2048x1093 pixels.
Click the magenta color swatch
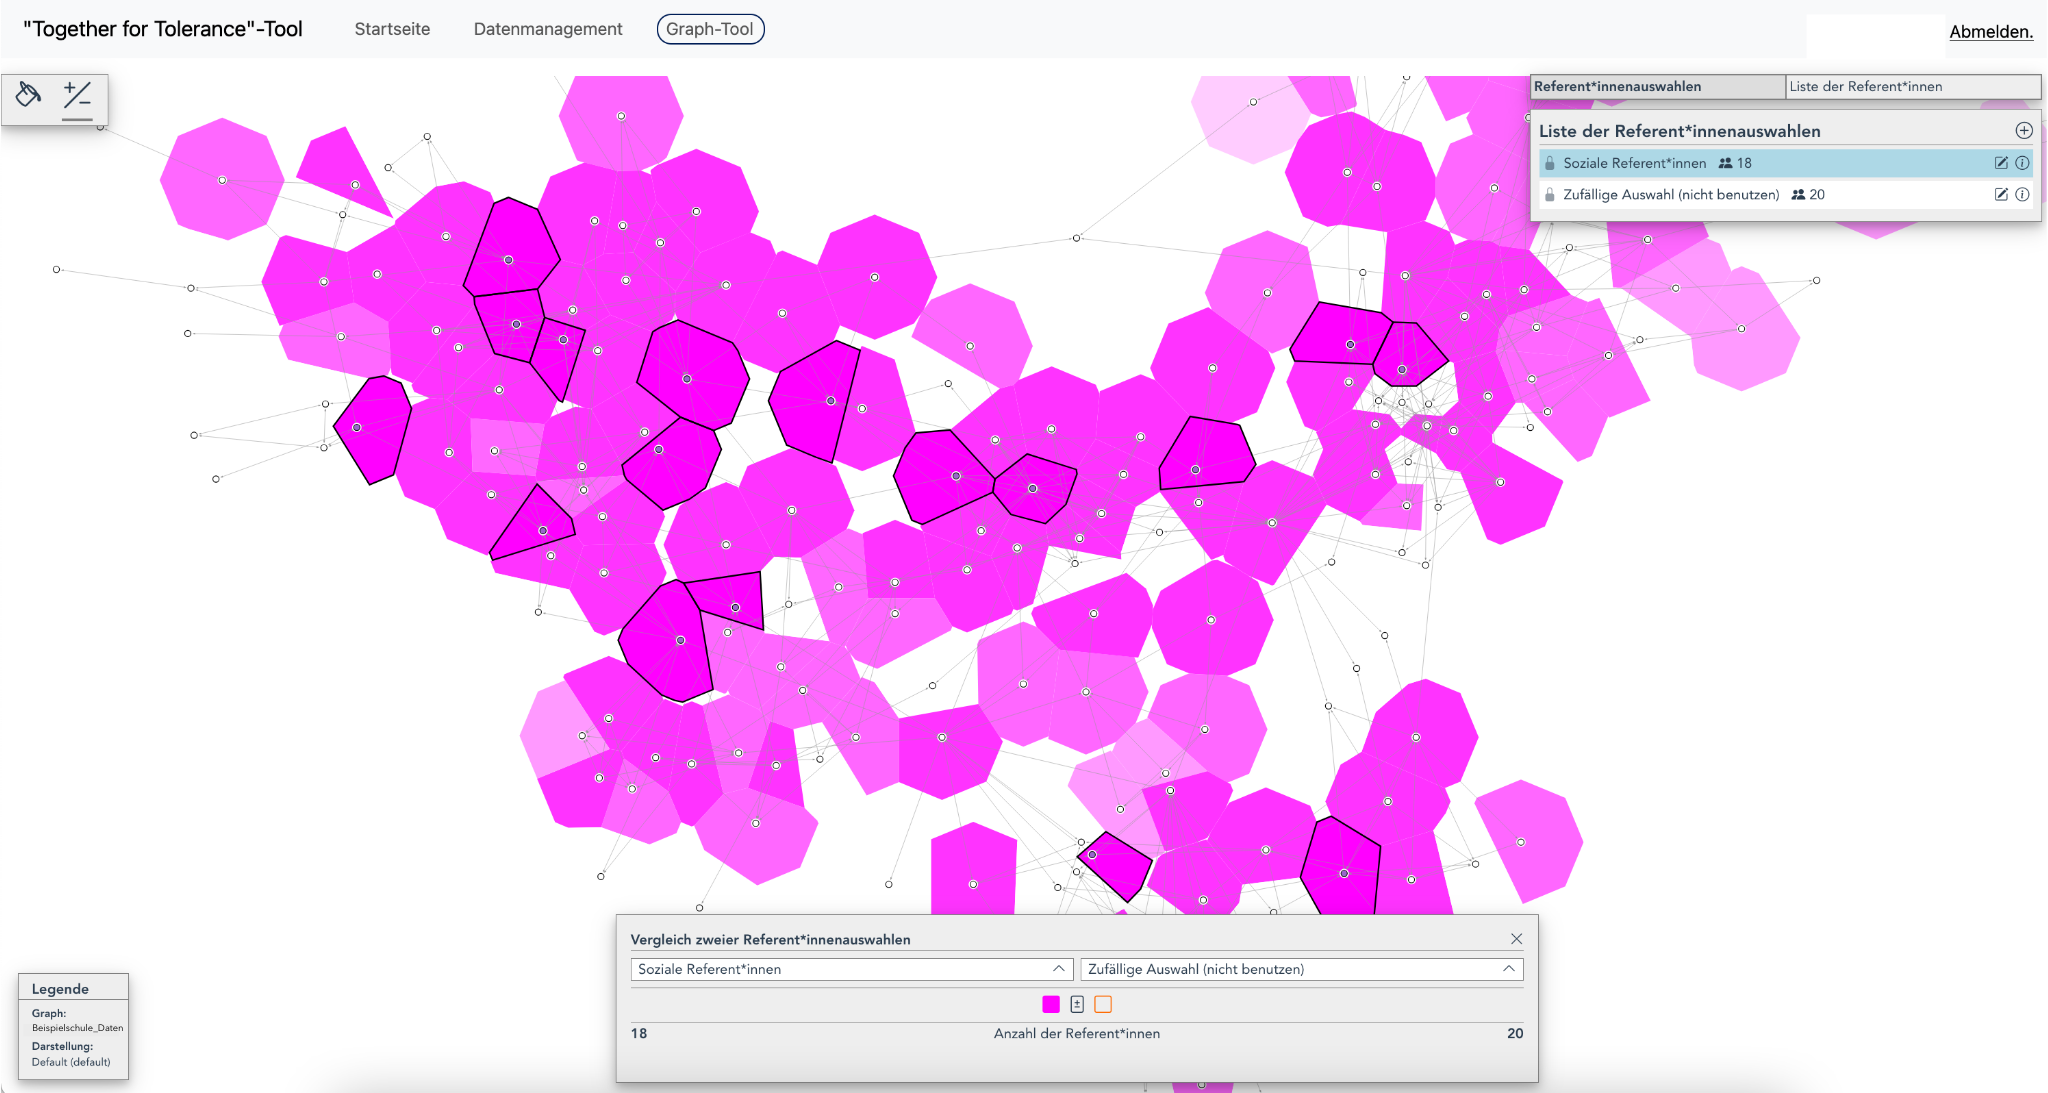pos(1051,1004)
